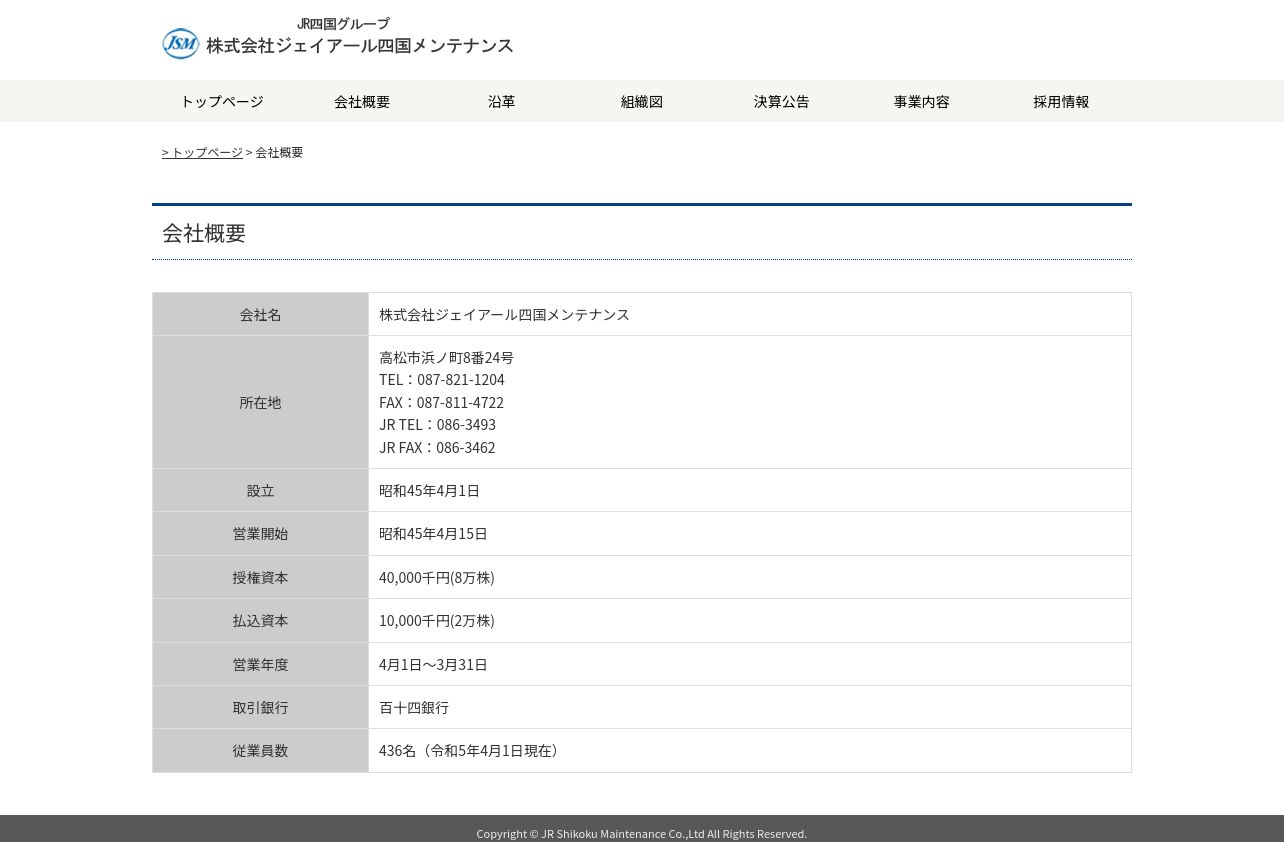Open the 会社概要 menu item
1284x842 pixels.
(362, 101)
